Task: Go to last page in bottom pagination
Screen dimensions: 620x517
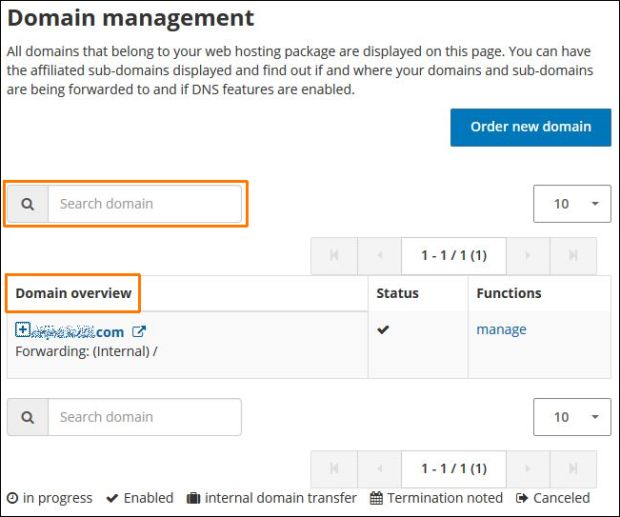Action: [573, 468]
